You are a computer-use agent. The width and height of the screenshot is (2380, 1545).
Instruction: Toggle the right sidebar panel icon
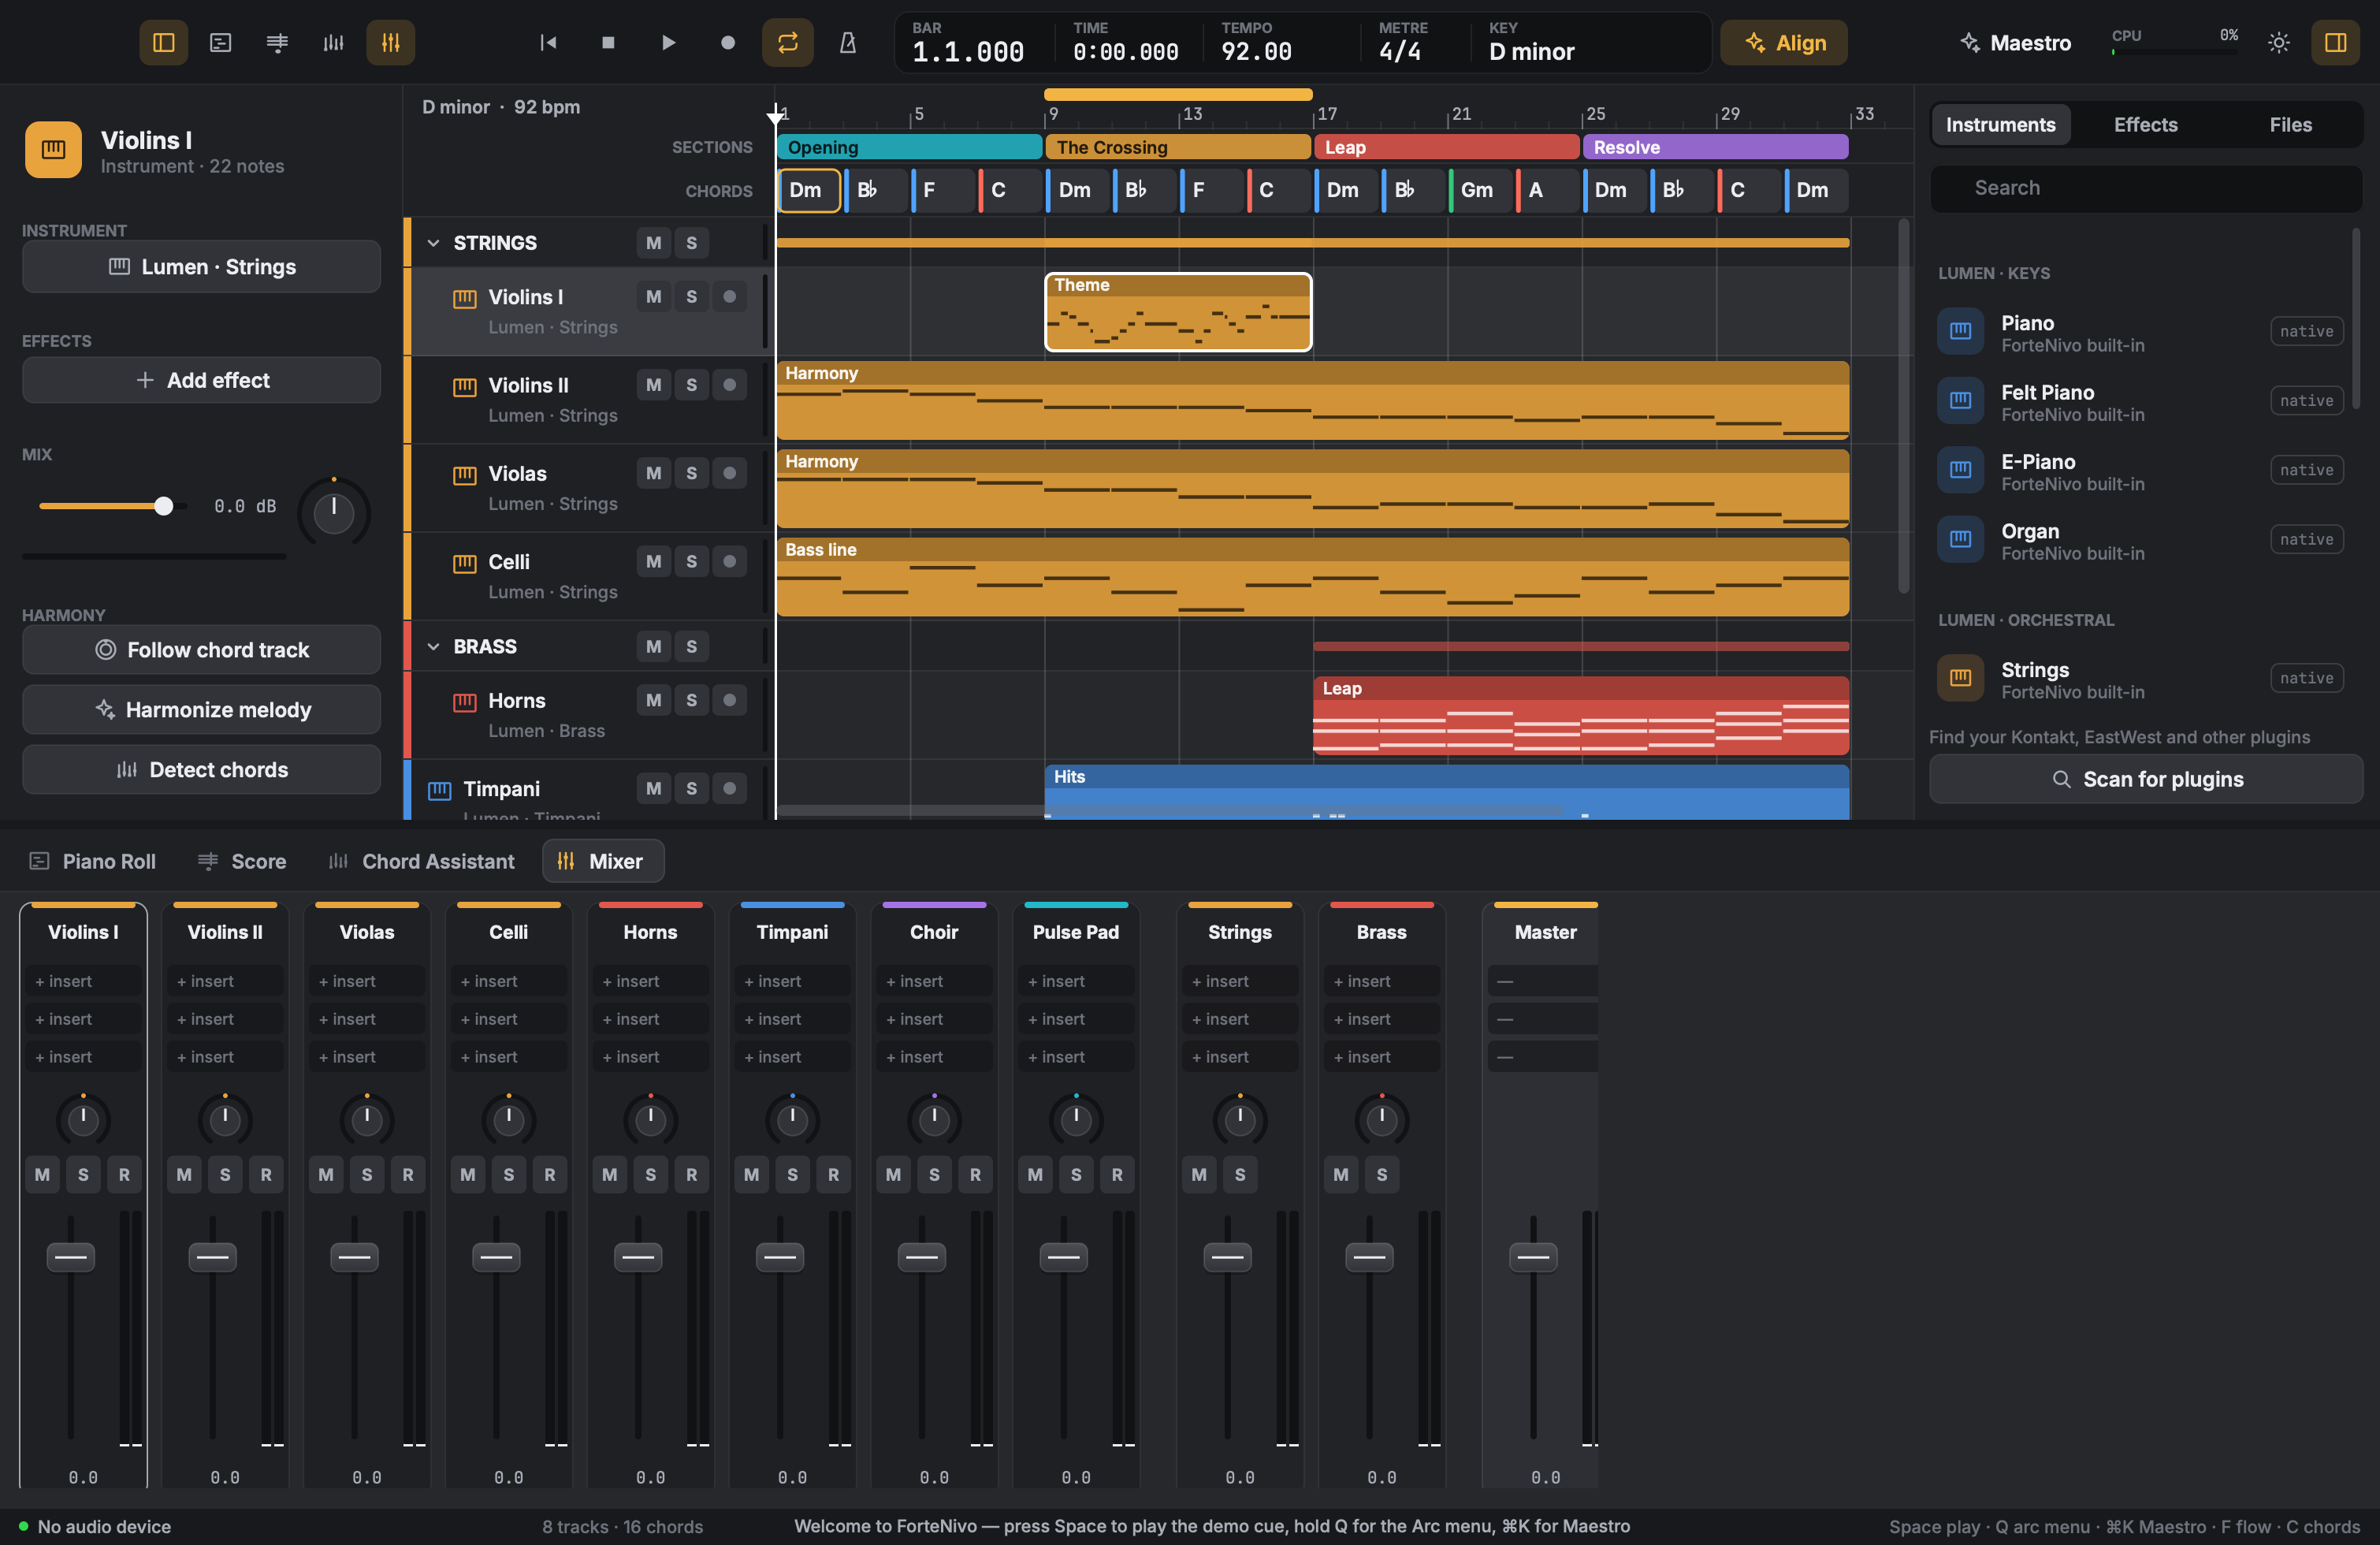pyautogui.click(x=2336, y=42)
